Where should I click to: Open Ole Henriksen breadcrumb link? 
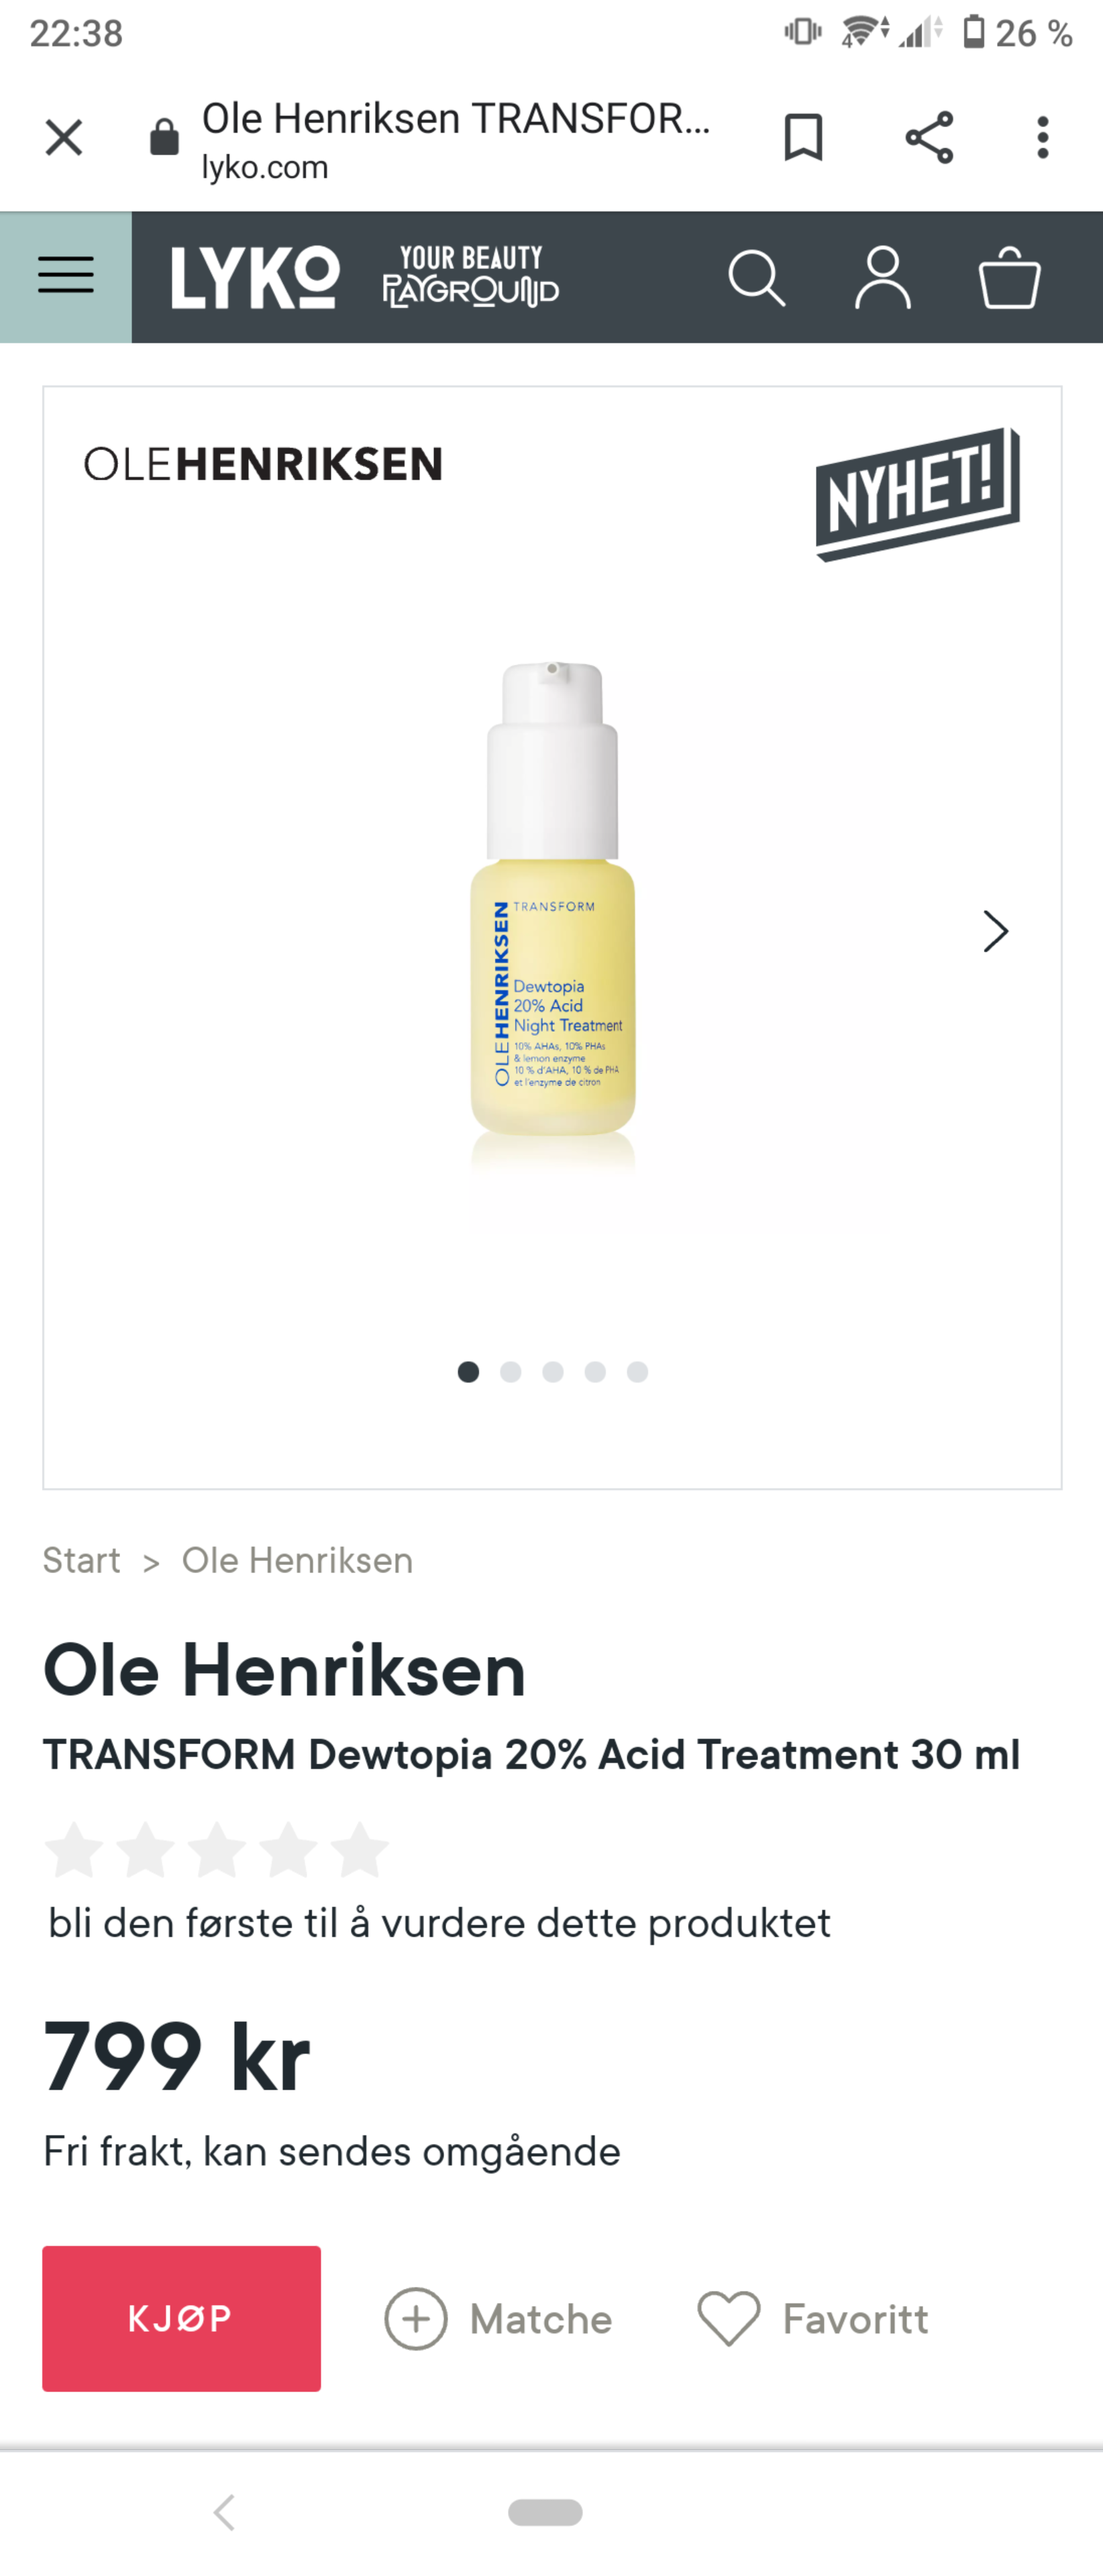[x=297, y=1560]
